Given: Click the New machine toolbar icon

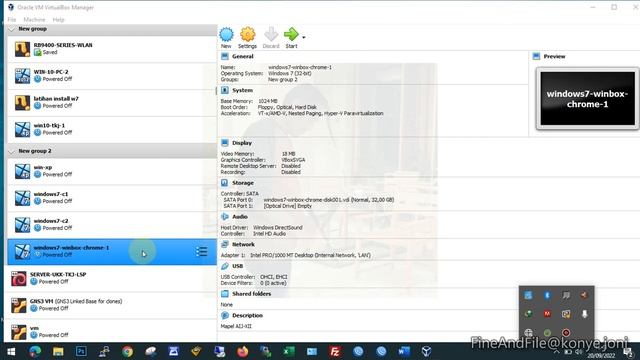Looking at the screenshot, I should (x=226, y=35).
